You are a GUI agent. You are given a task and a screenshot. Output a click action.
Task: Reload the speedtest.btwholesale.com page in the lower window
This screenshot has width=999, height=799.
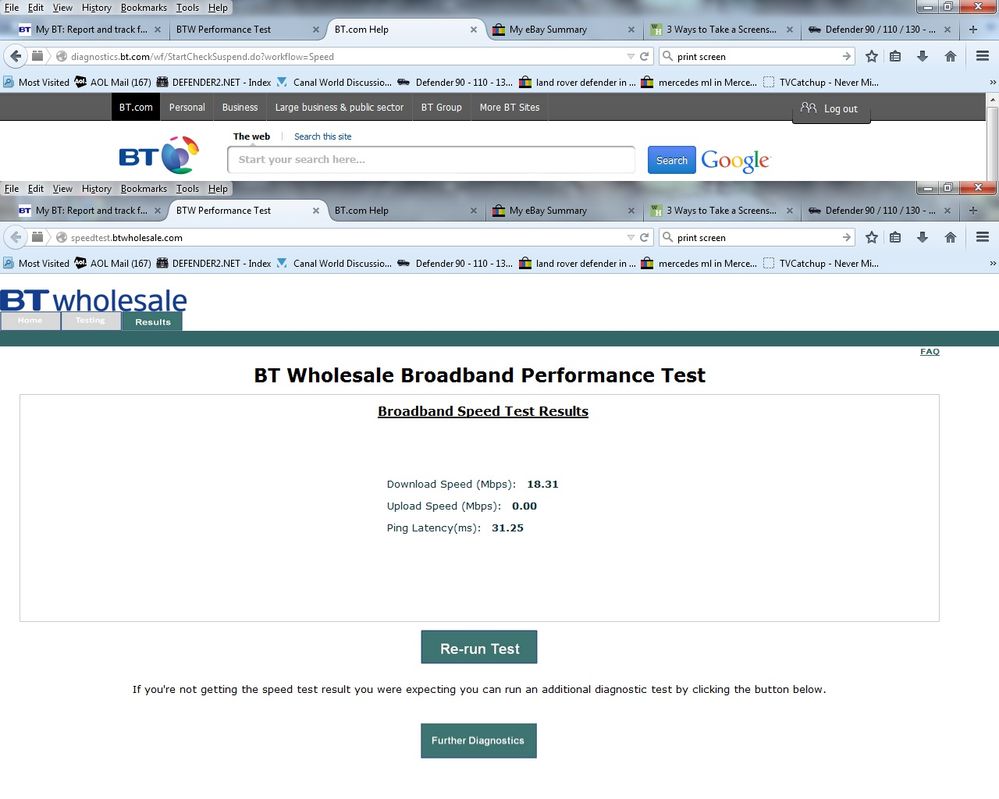tap(644, 237)
